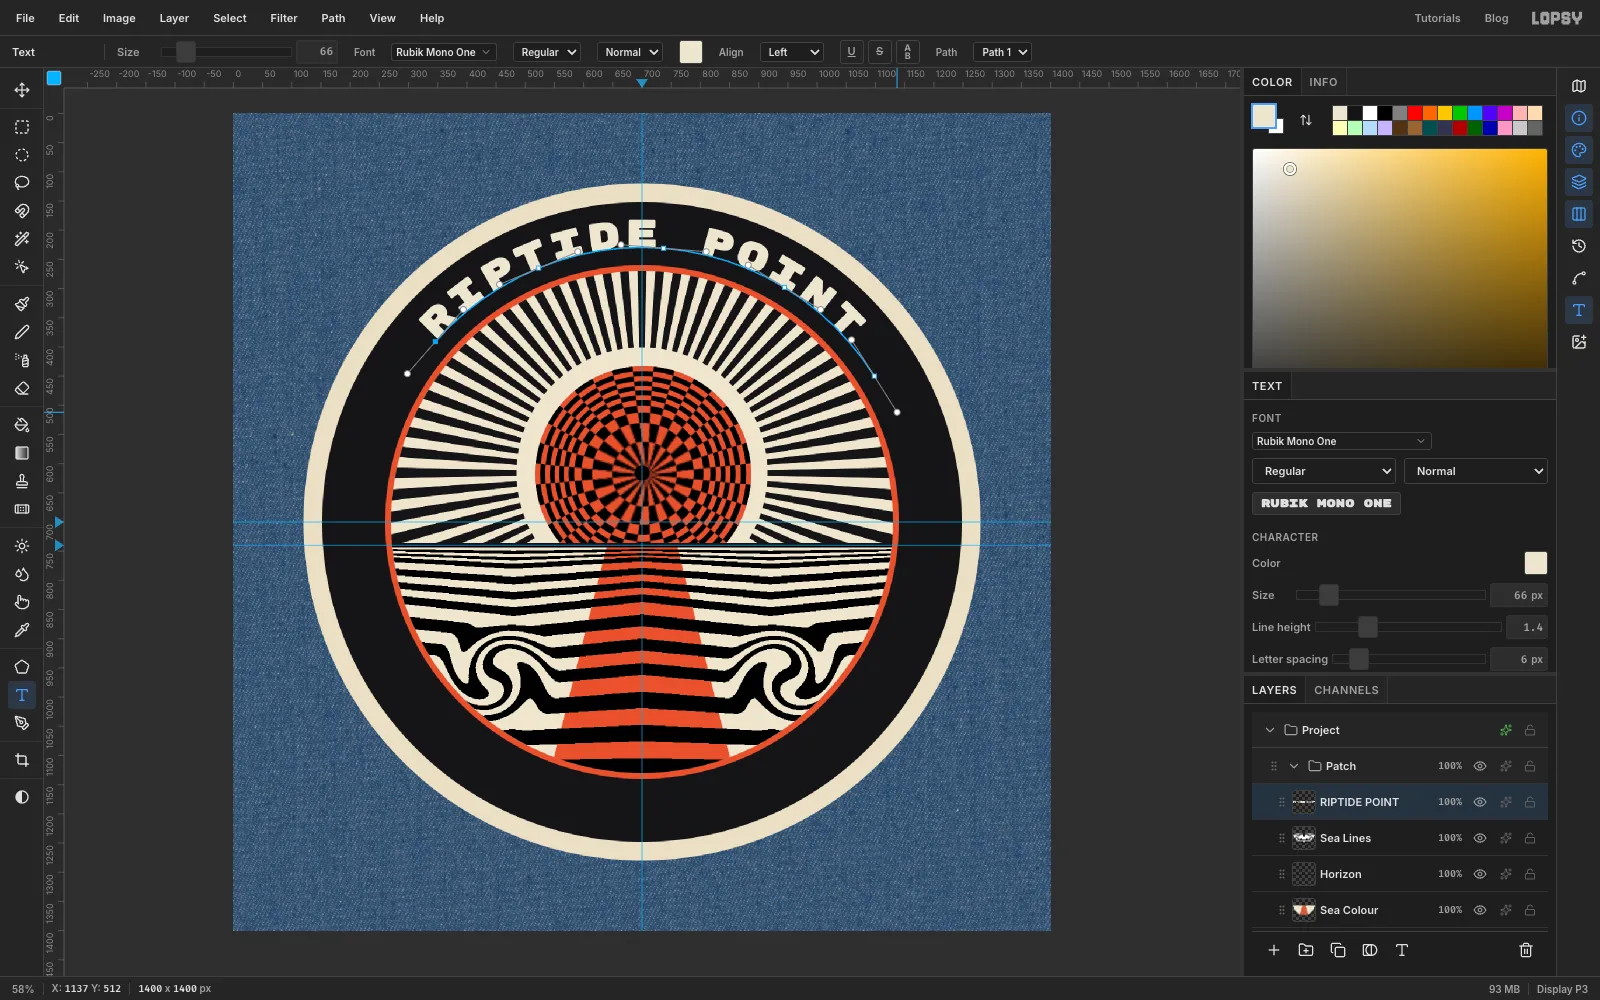
Task: Swap foreground and background colors
Action: (1306, 120)
